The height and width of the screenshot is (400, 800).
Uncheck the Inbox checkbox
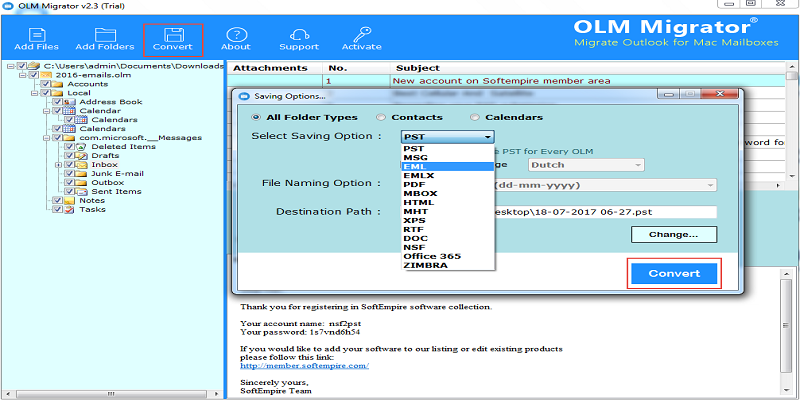pos(69,165)
